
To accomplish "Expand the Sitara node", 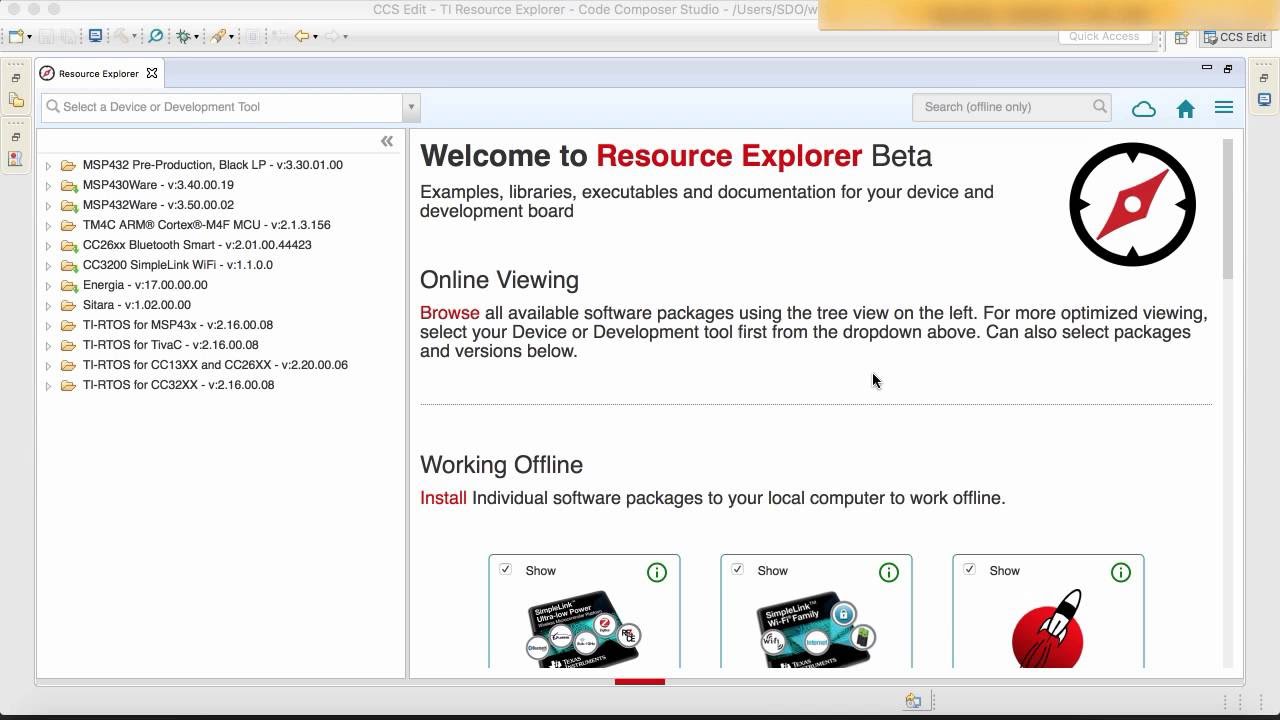I will (x=48, y=306).
